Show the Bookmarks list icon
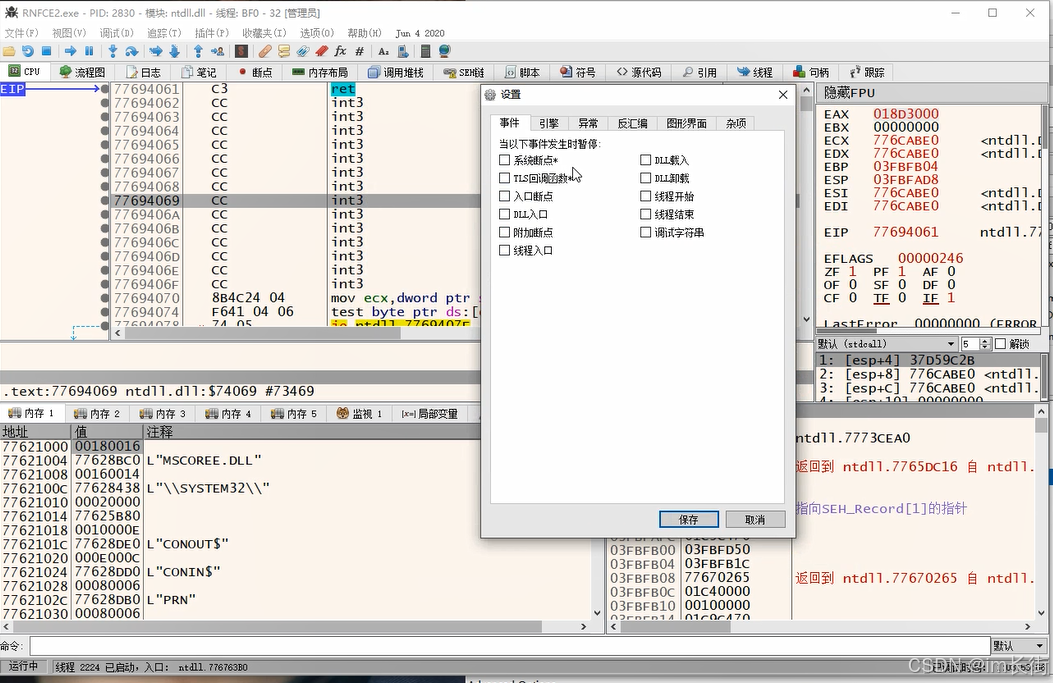 click(x=322, y=51)
